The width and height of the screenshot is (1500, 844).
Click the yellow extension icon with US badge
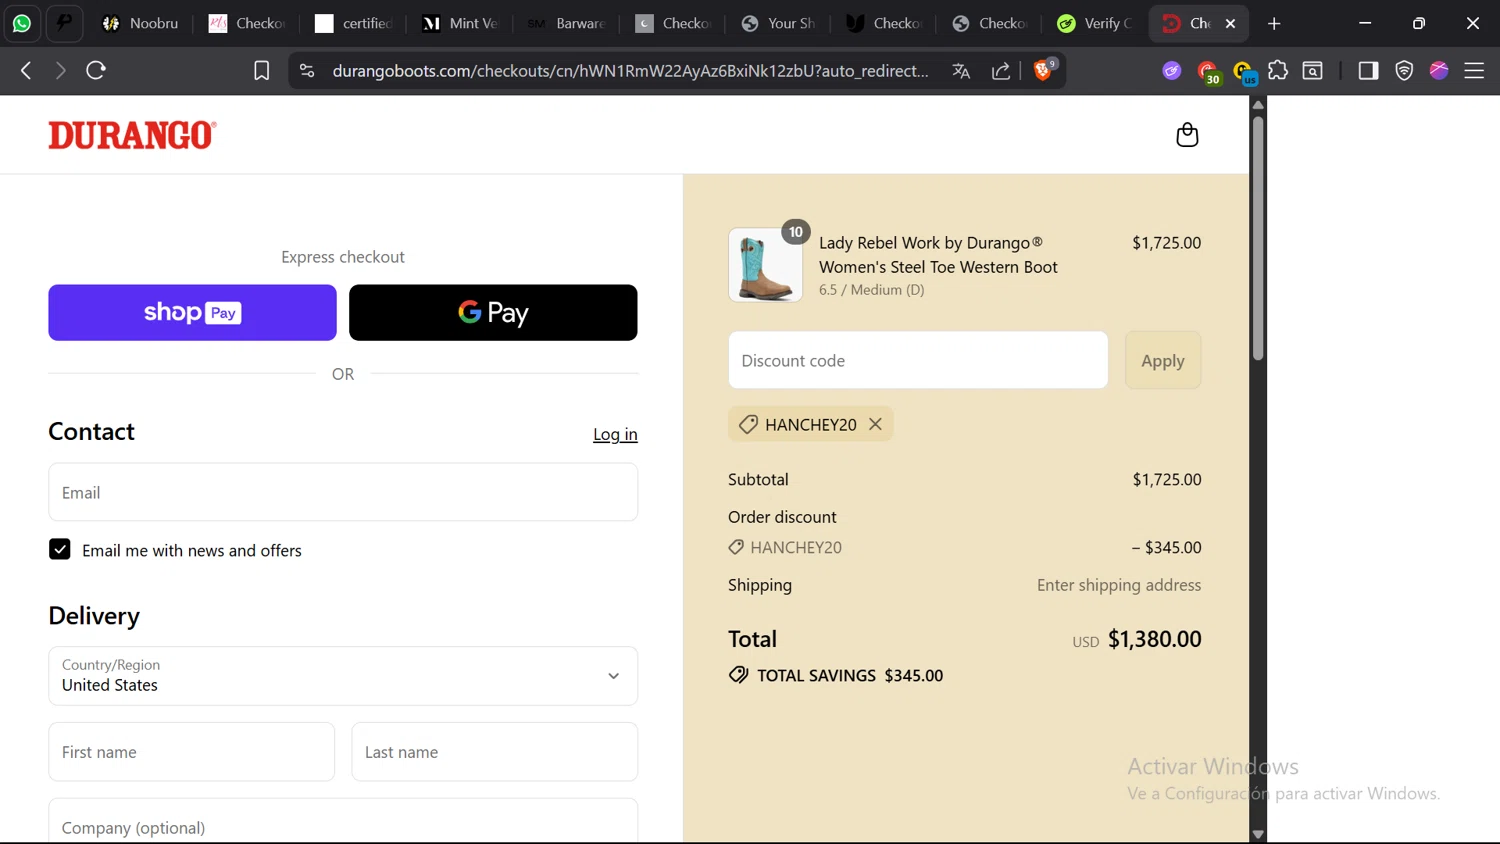pyautogui.click(x=1244, y=71)
